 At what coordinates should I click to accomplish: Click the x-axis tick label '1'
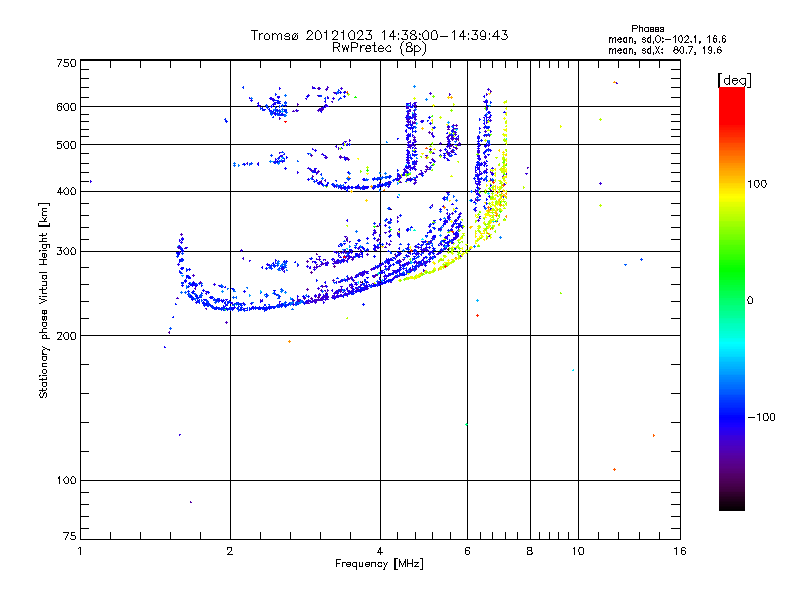tap(80, 551)
